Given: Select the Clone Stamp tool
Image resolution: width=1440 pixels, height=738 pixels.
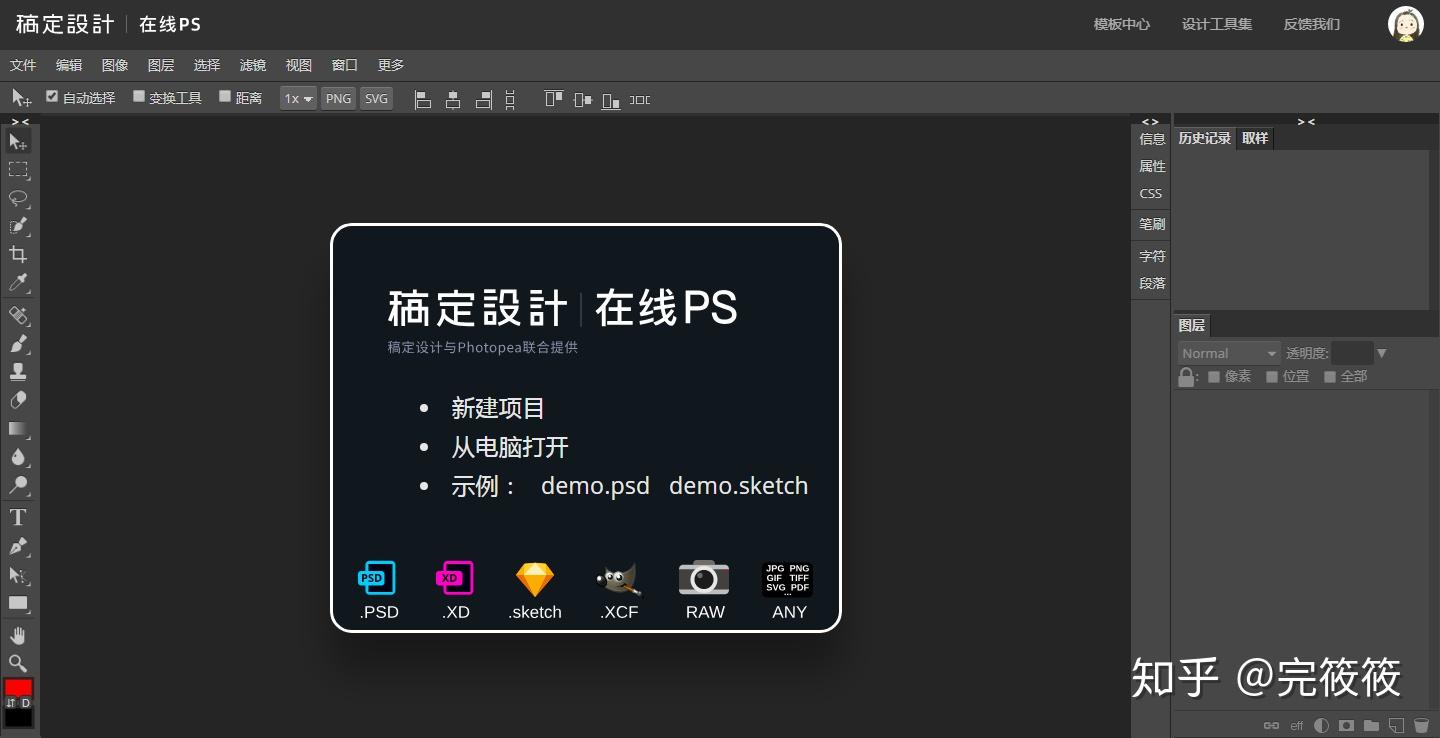Looking at the screenshot, I should point(18,371).
